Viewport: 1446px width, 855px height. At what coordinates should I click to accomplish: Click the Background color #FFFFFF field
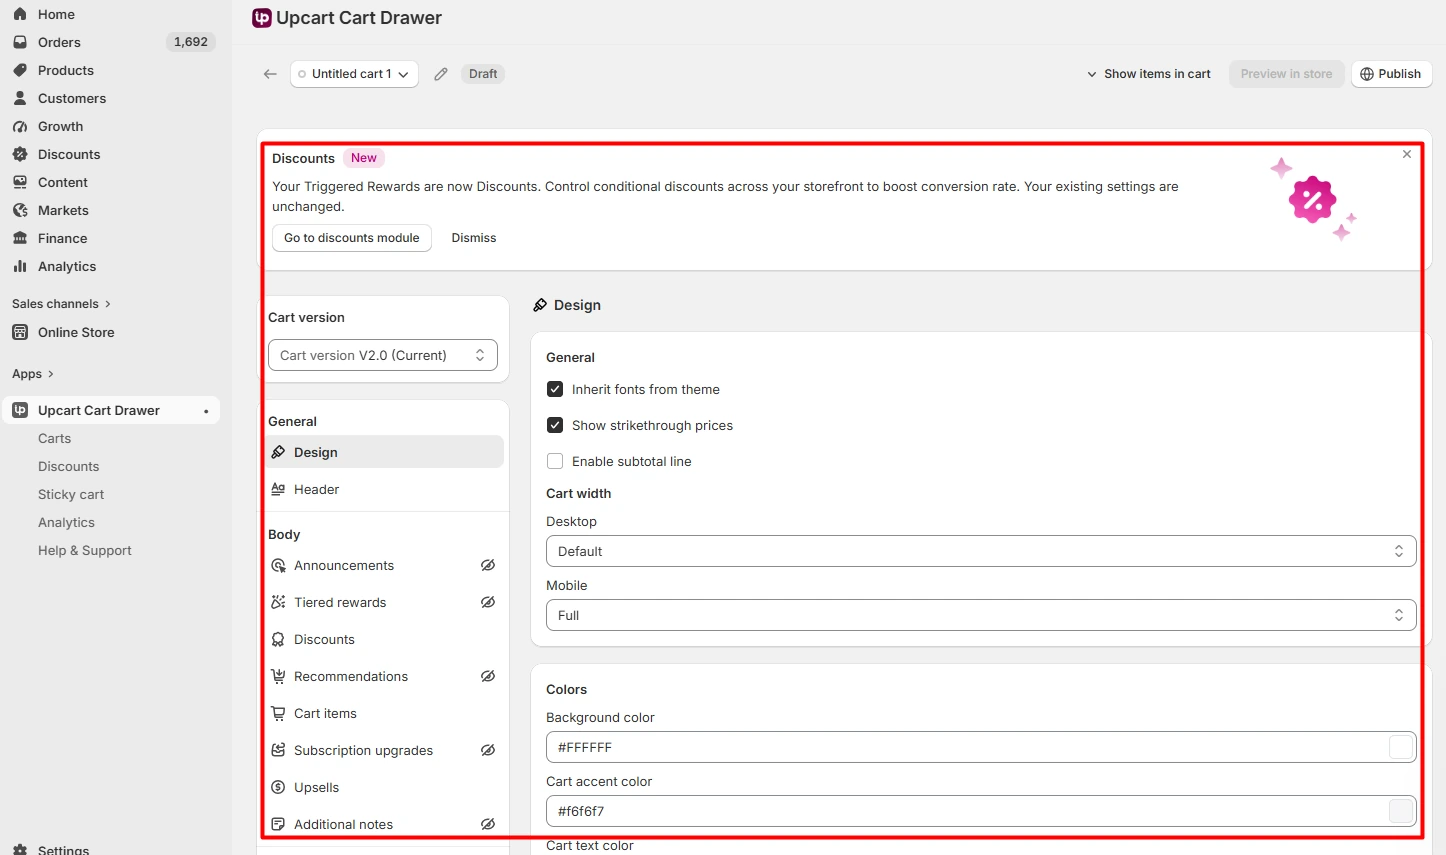(x=981, y=747)
